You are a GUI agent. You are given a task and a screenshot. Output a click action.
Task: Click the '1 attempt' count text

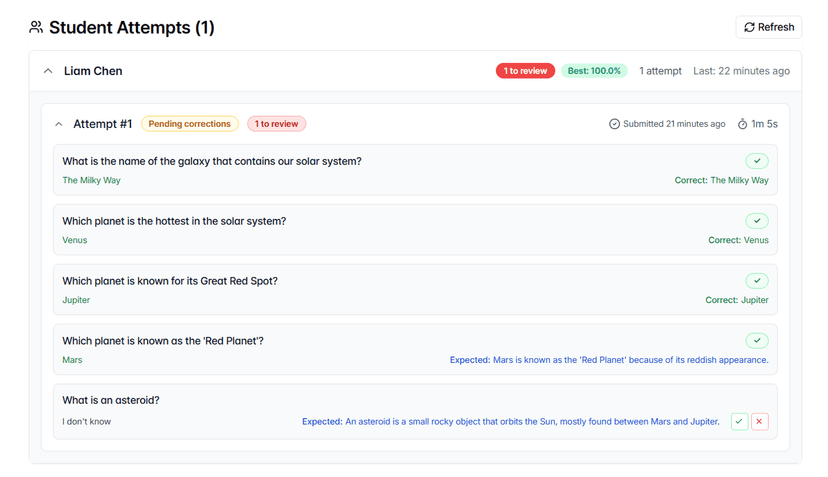click(x=660, y=71)
